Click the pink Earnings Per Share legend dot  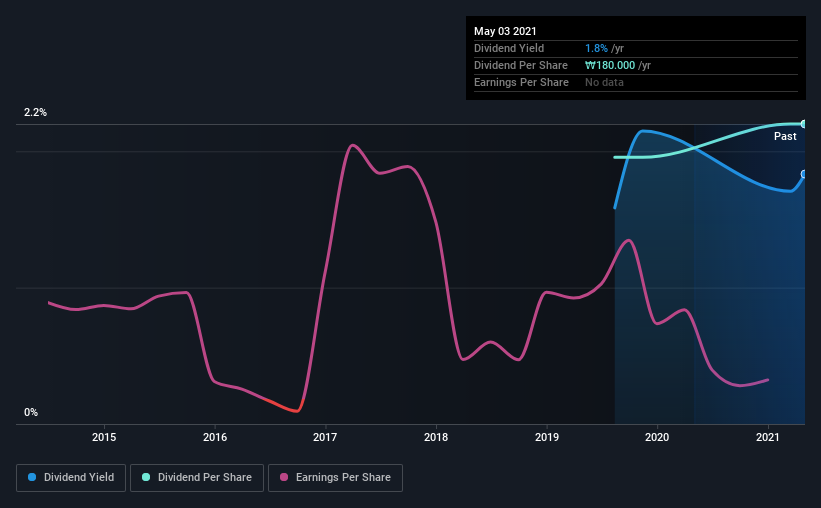(284, 477)
